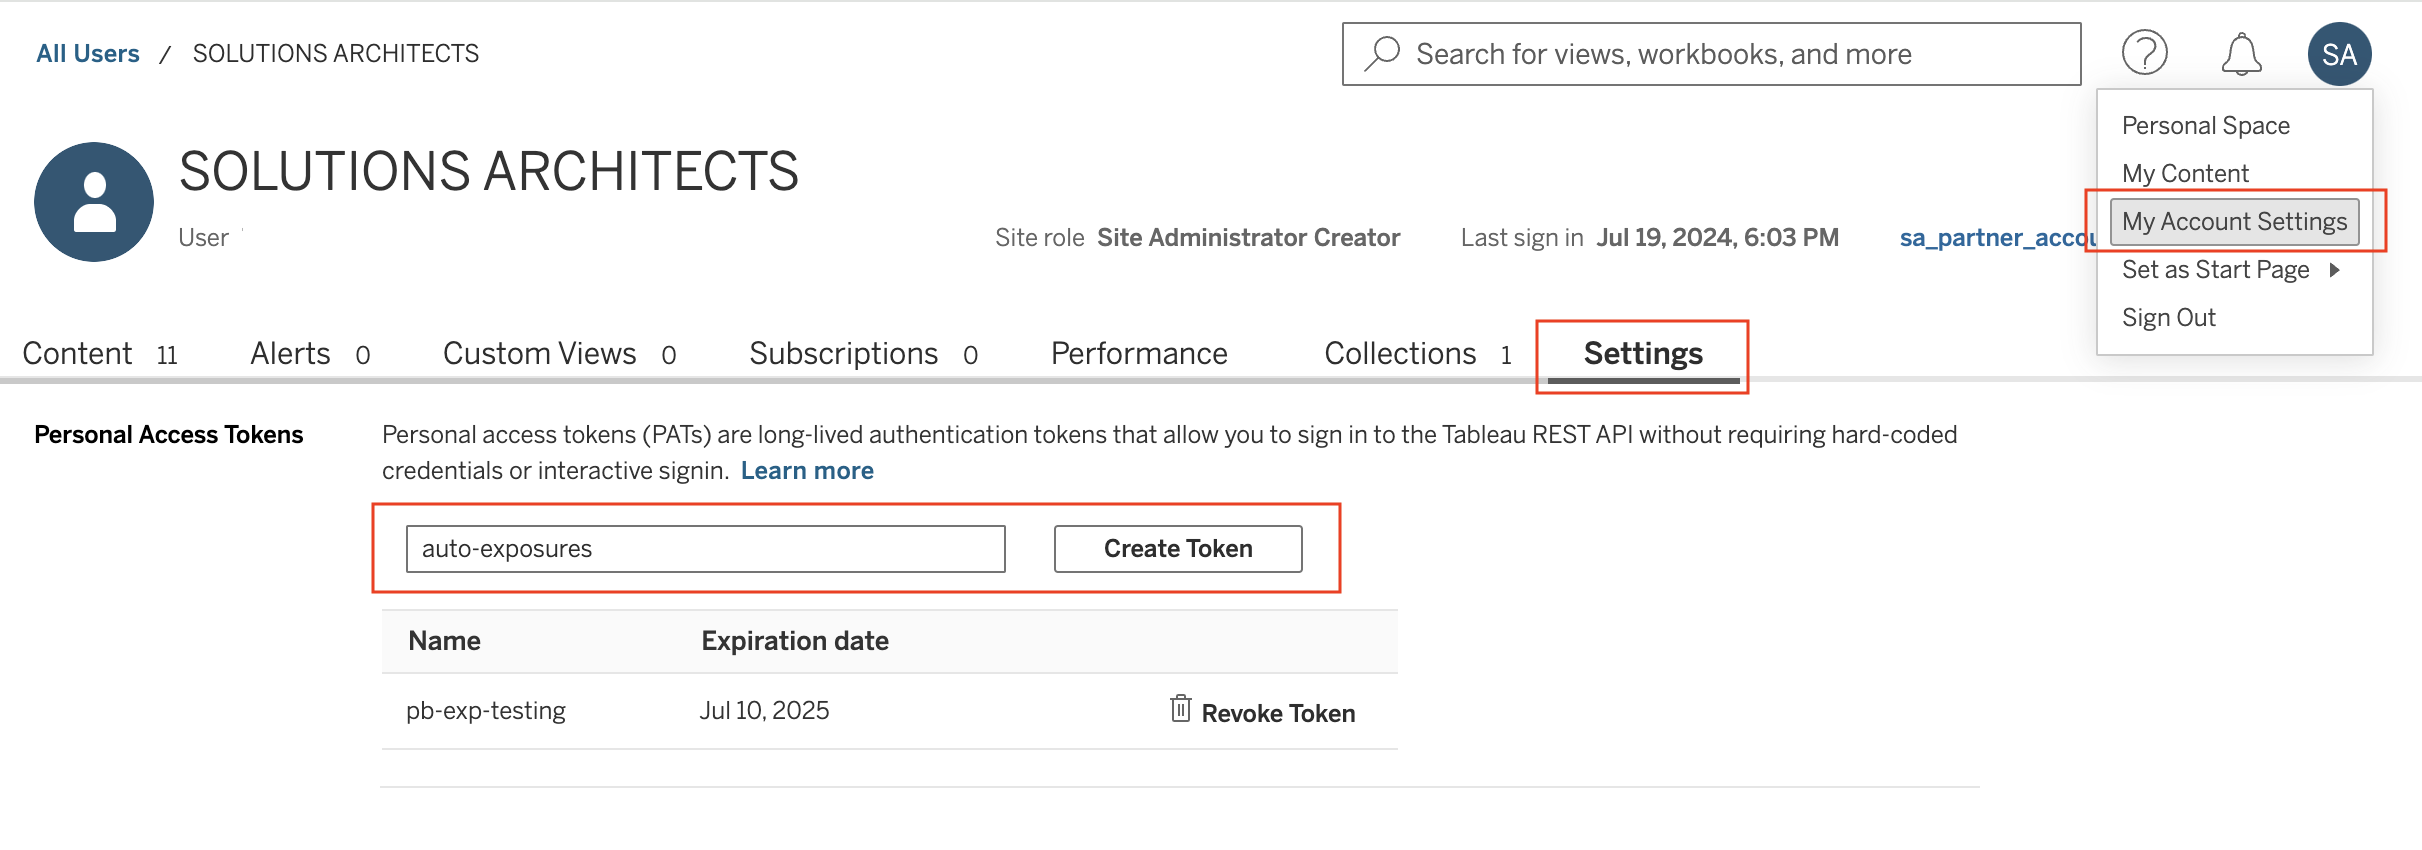Choose Personal Space in the user menu
The image size is (2422, 850).
click(2205, 125)
